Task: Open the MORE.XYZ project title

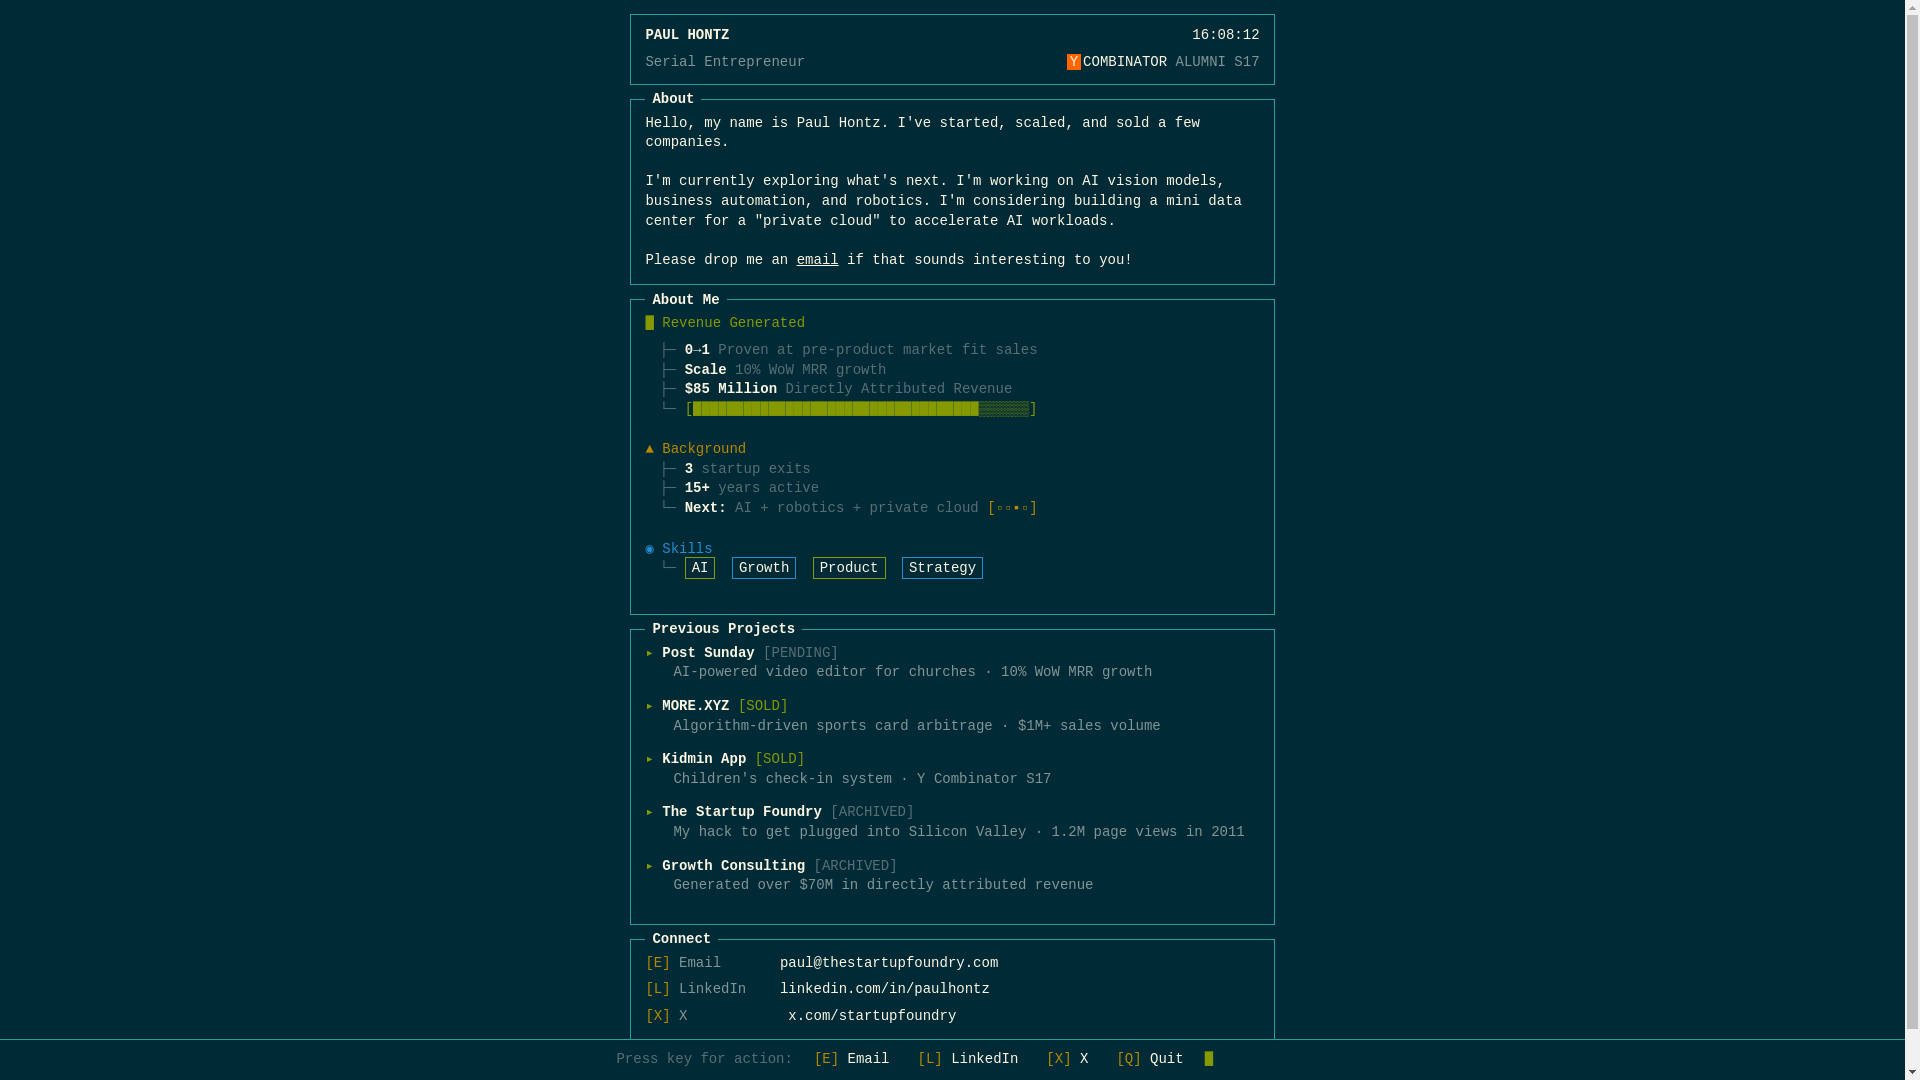Action: [695, 706]
